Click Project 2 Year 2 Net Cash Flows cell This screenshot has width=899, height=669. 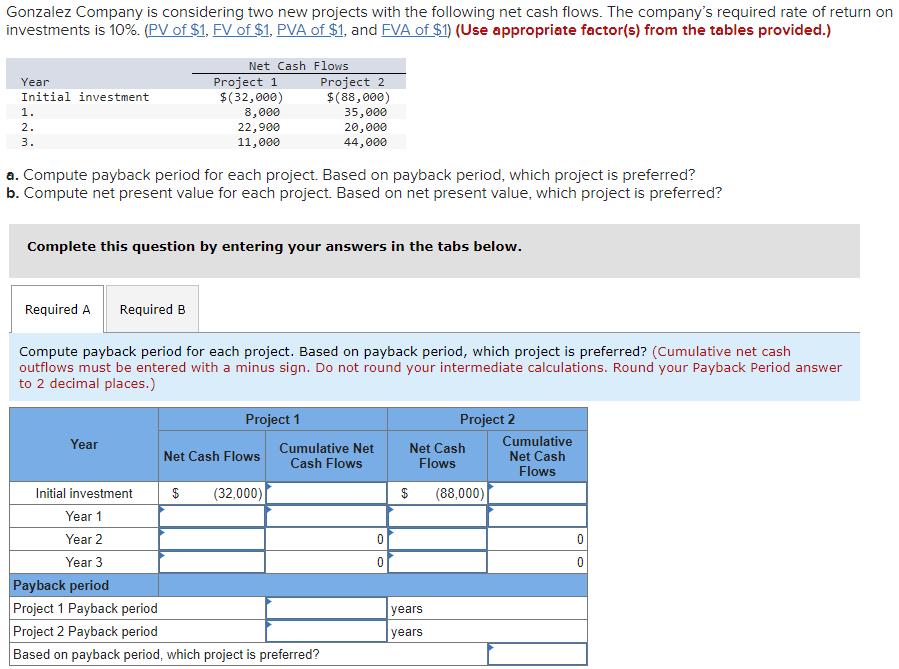(x=437, y=538)
